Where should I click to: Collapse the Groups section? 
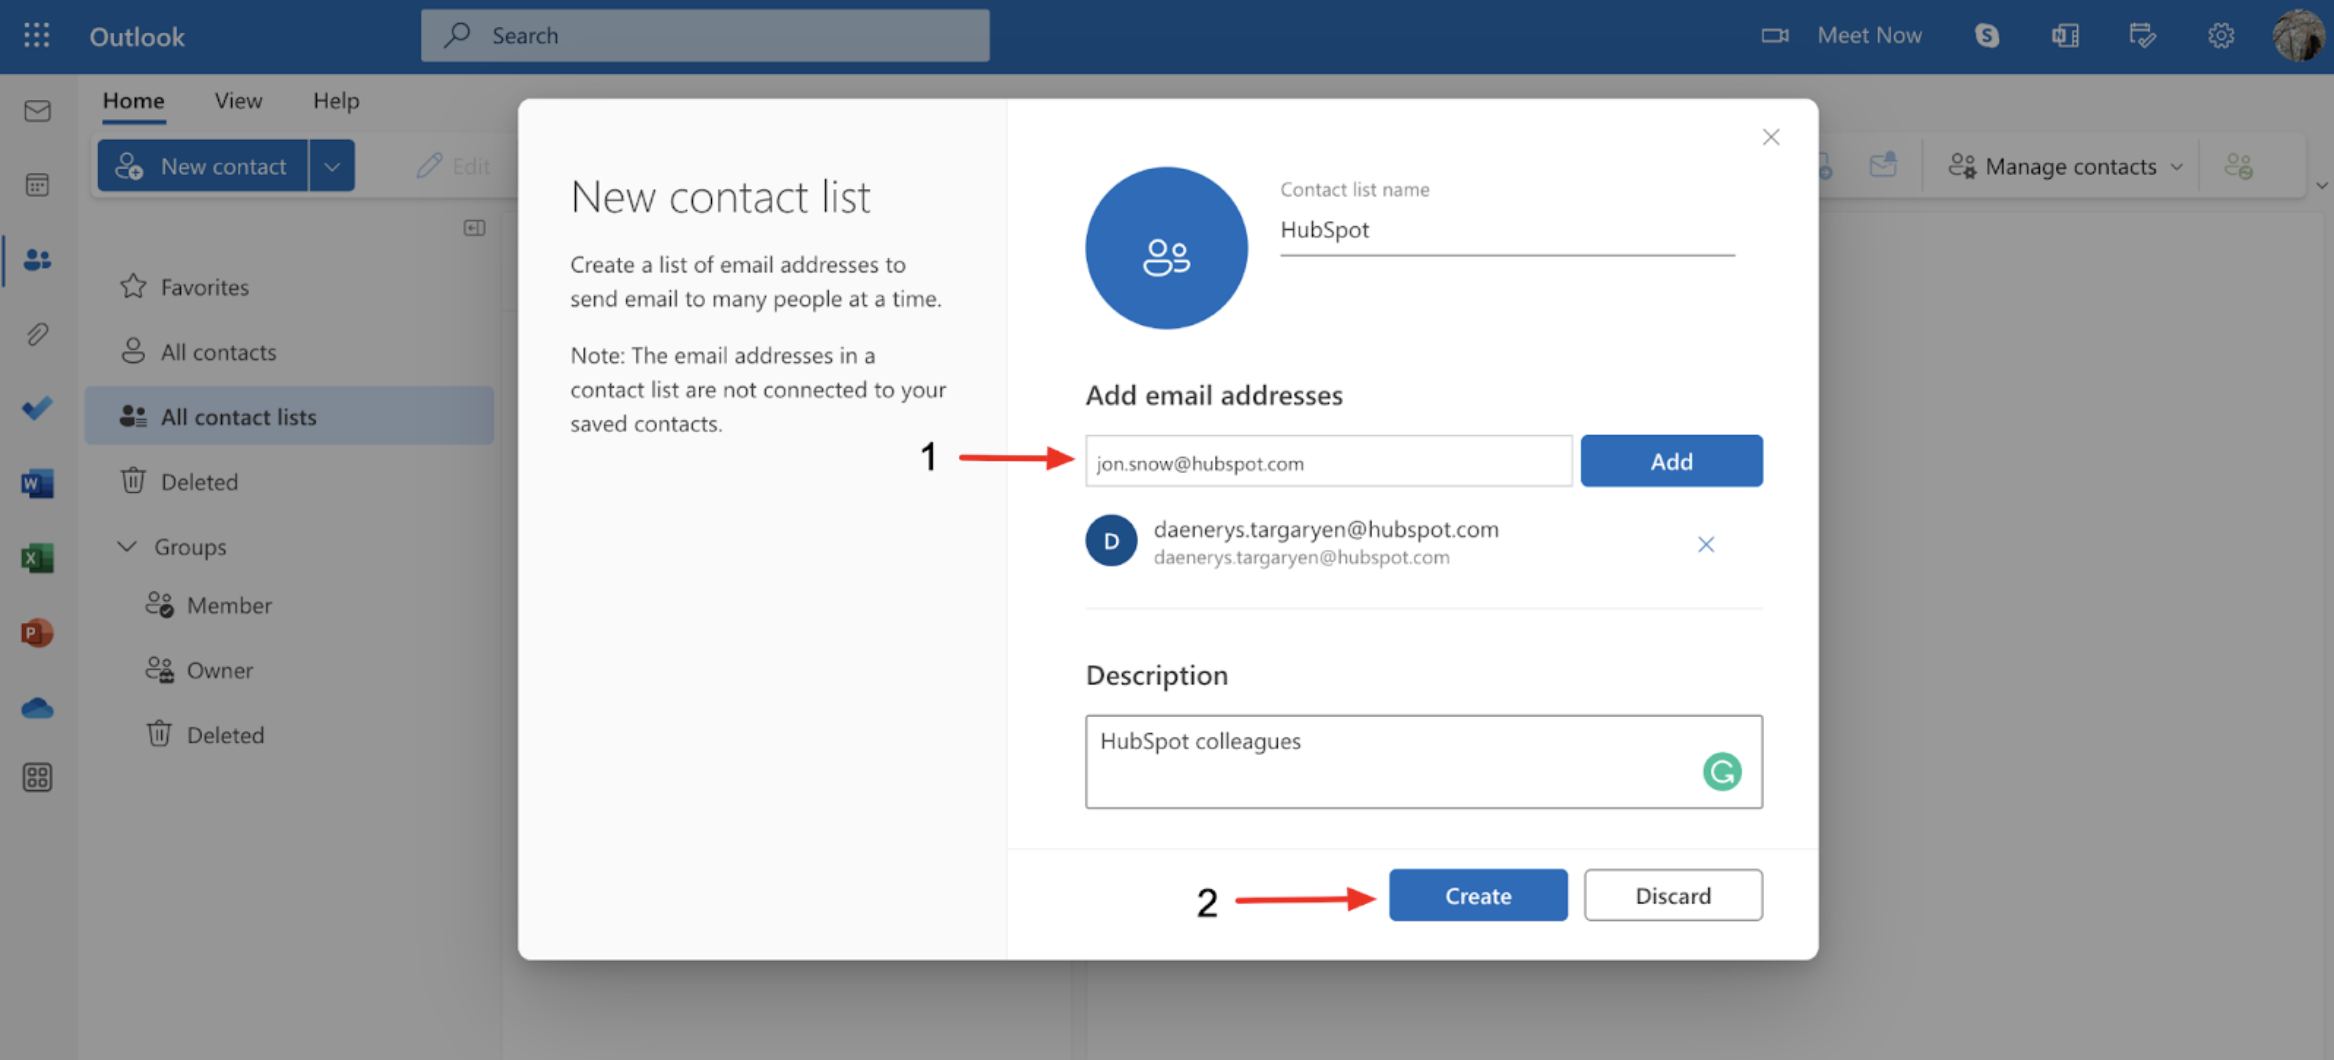click(x=126, y=546)
